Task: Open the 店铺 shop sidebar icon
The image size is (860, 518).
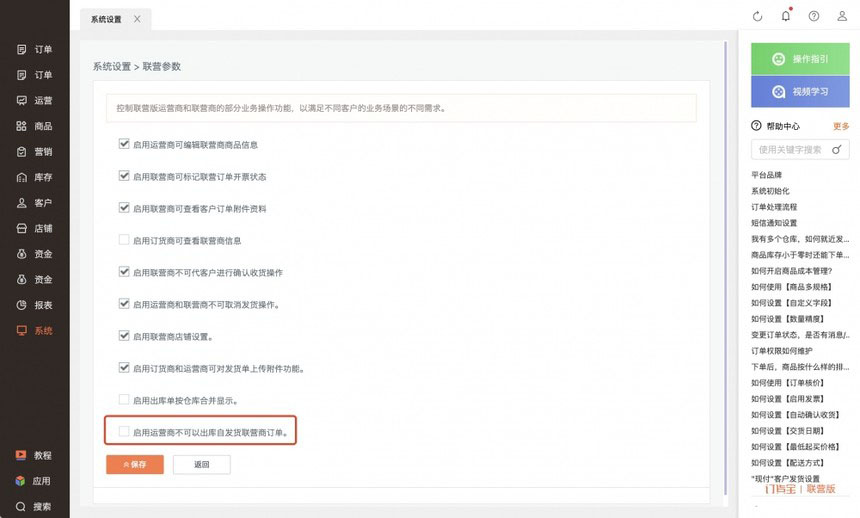Action: point(21,228)
